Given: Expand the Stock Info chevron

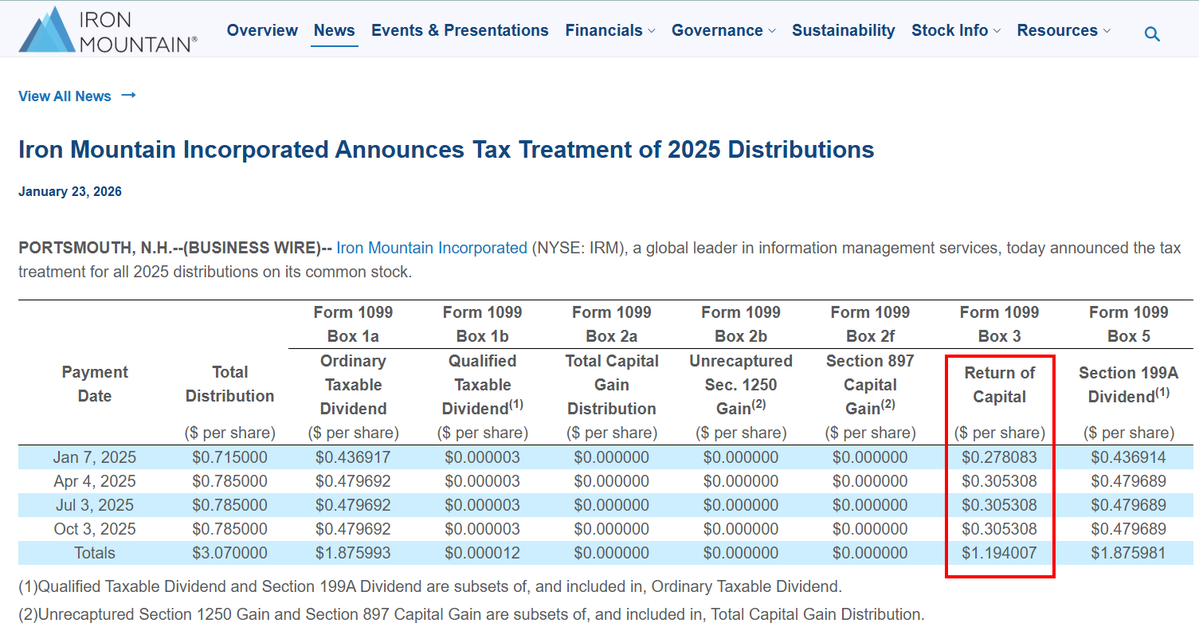Looking at the screenshot, I should click(x=996, y=31).
